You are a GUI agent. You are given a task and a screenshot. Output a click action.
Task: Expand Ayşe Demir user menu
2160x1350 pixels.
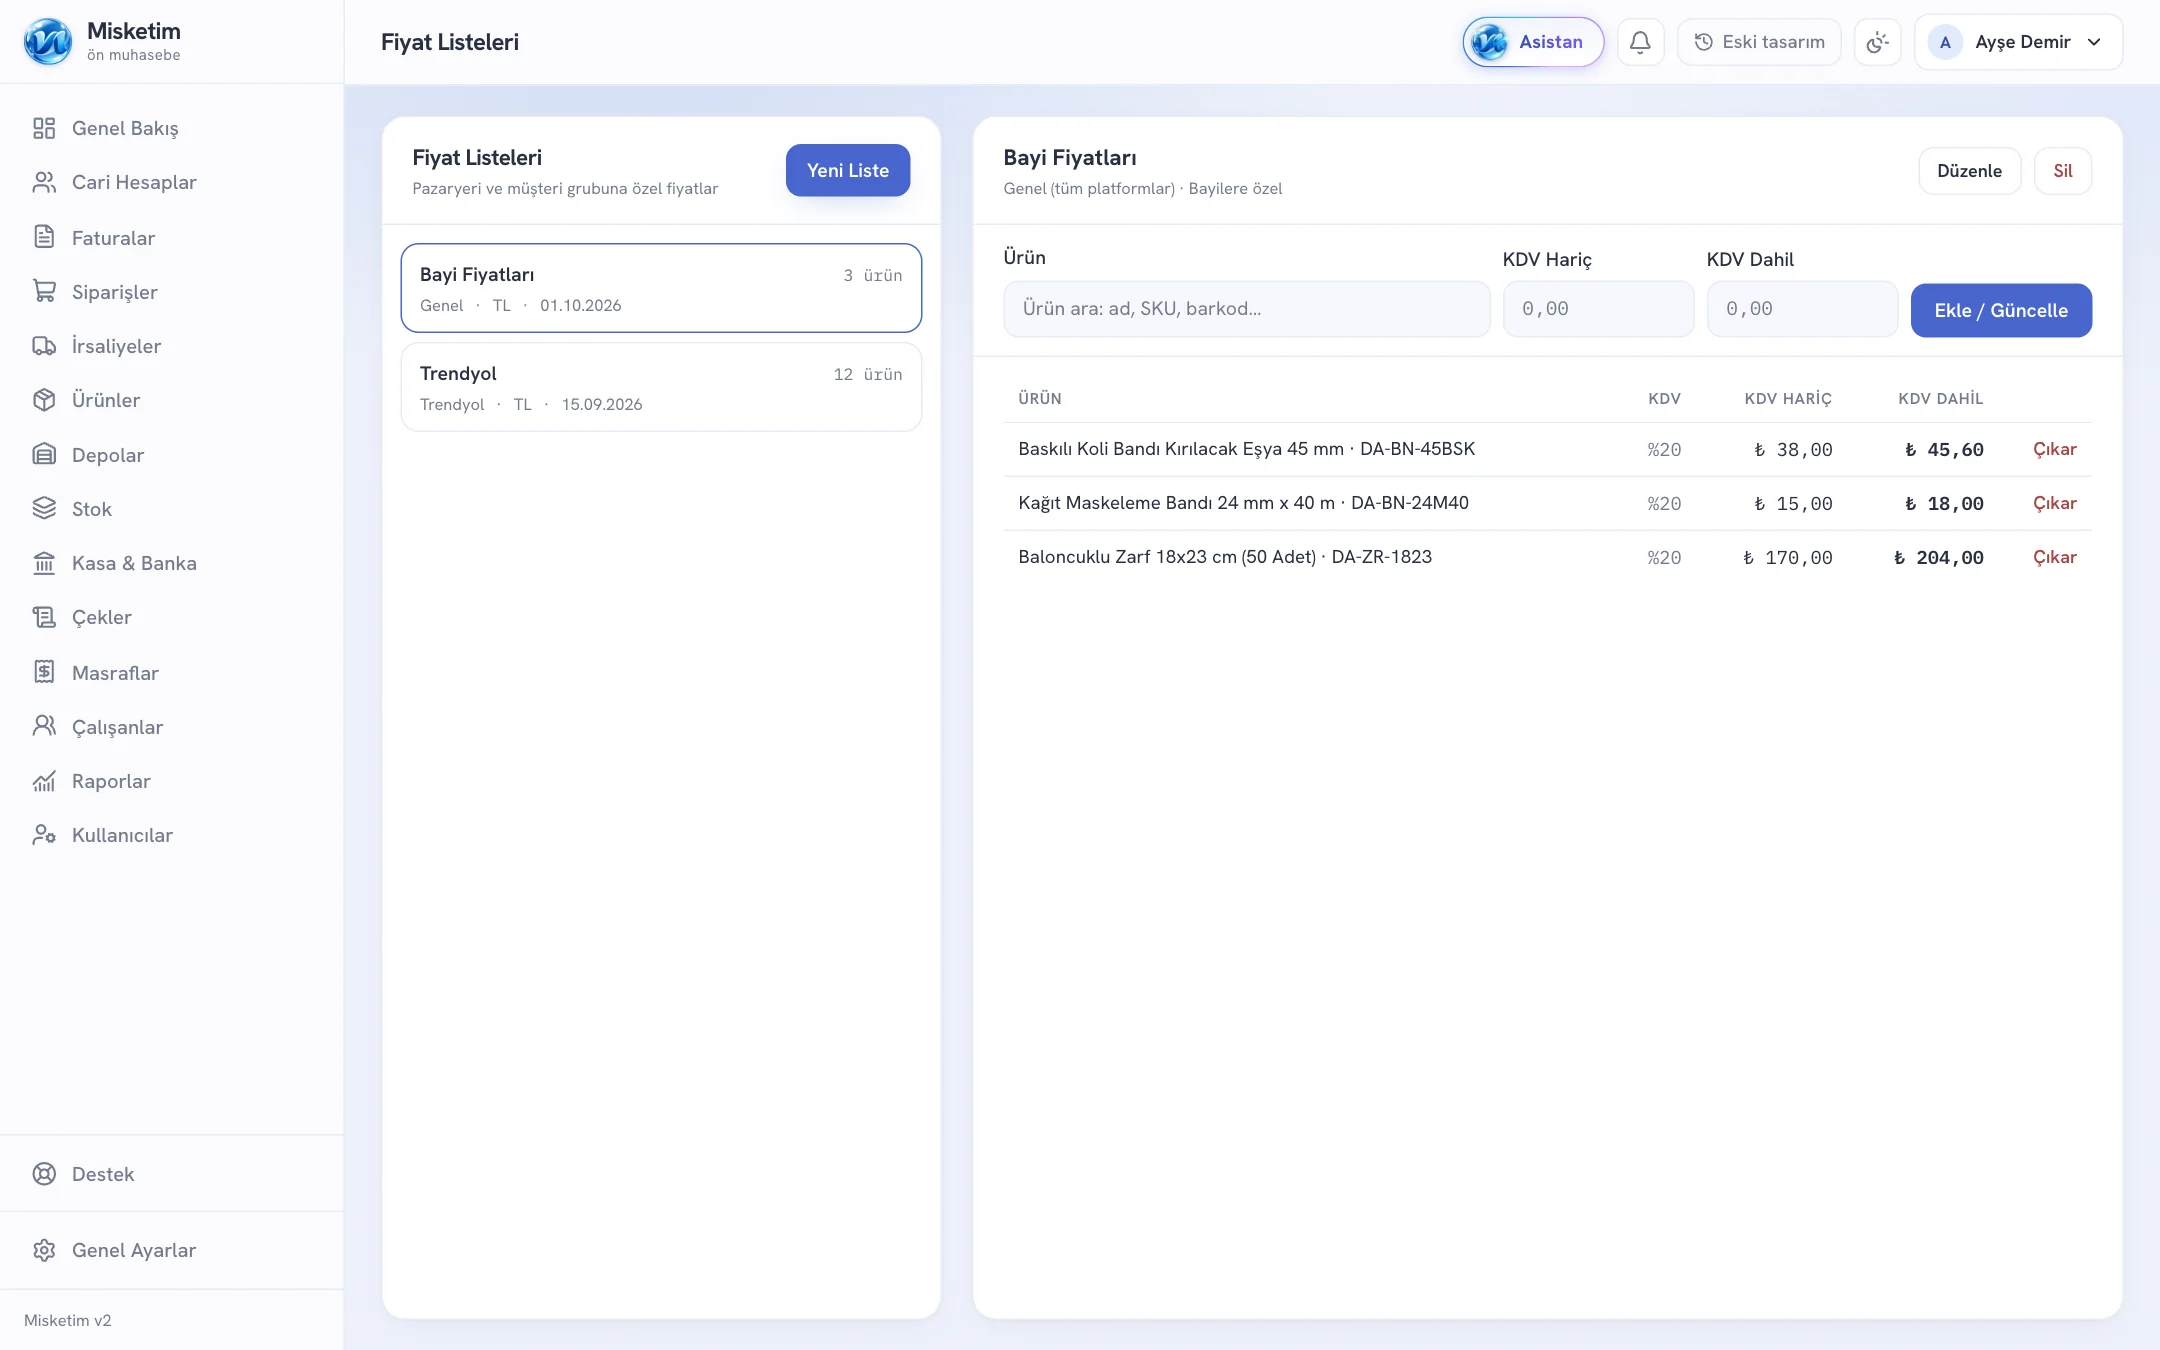click(2018, 42)
